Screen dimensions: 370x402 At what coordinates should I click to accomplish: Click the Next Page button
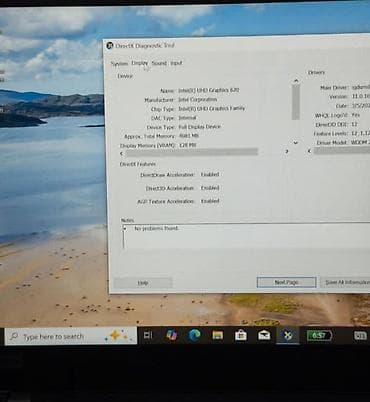point(286,282)
